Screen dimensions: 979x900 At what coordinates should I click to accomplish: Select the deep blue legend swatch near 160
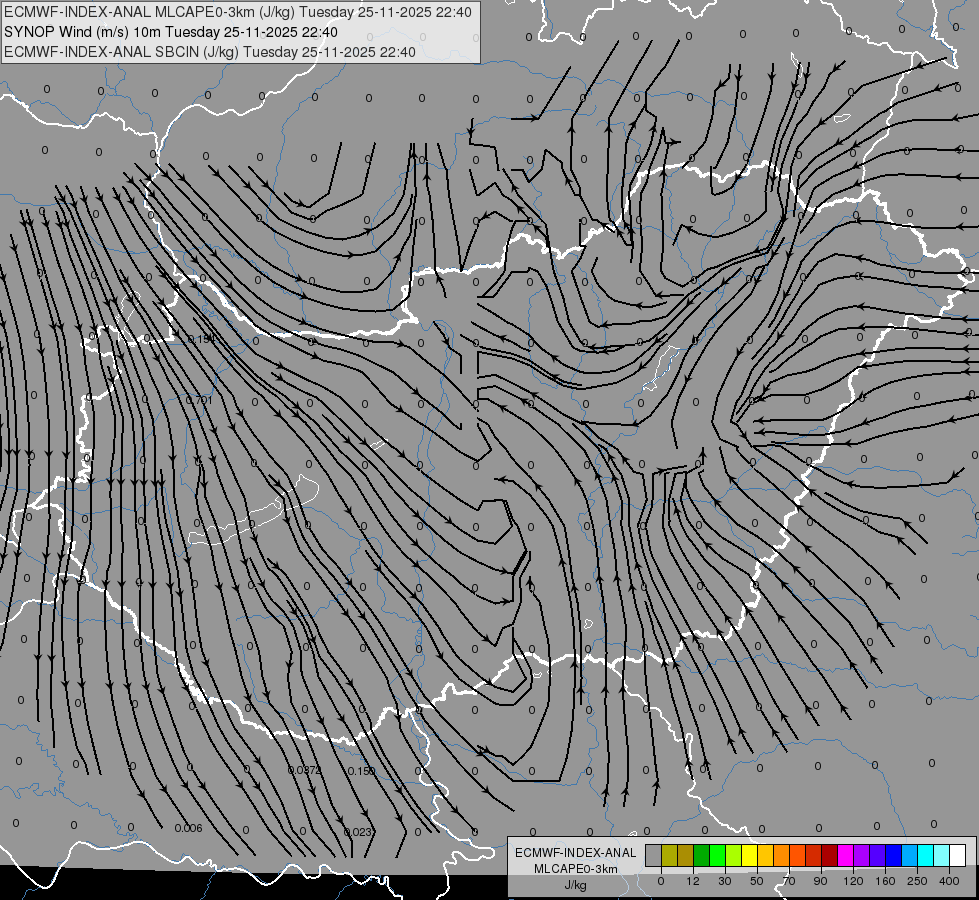pyautogui.click(x=894, y=855)
